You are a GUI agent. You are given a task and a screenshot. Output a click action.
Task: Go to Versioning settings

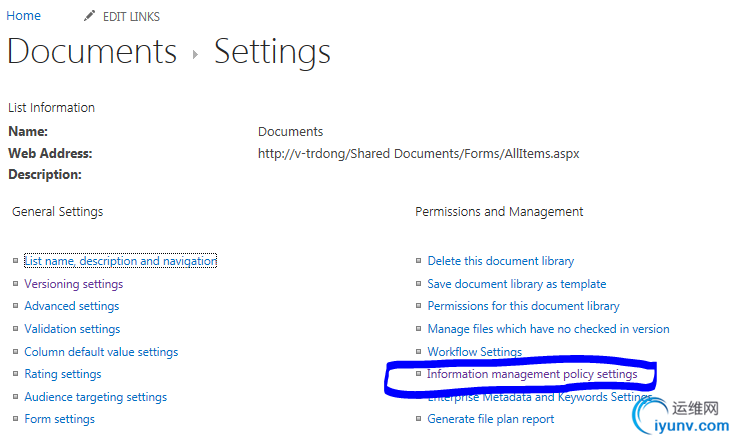pyautogui.click(x=74, y=284)
